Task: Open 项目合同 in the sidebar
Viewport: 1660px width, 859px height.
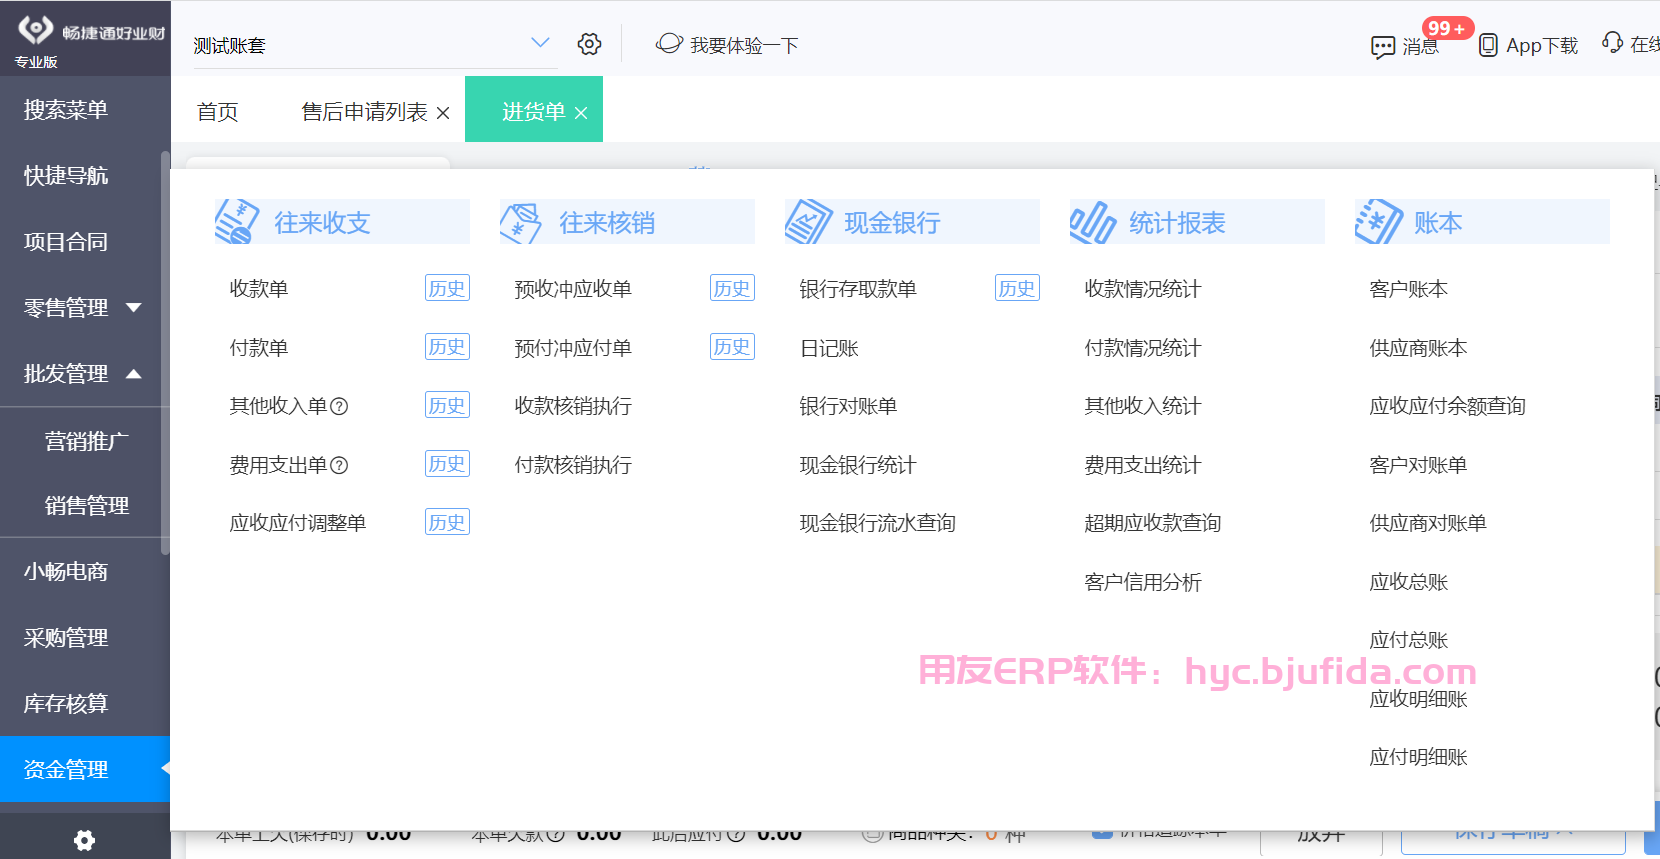Action: 66,242
